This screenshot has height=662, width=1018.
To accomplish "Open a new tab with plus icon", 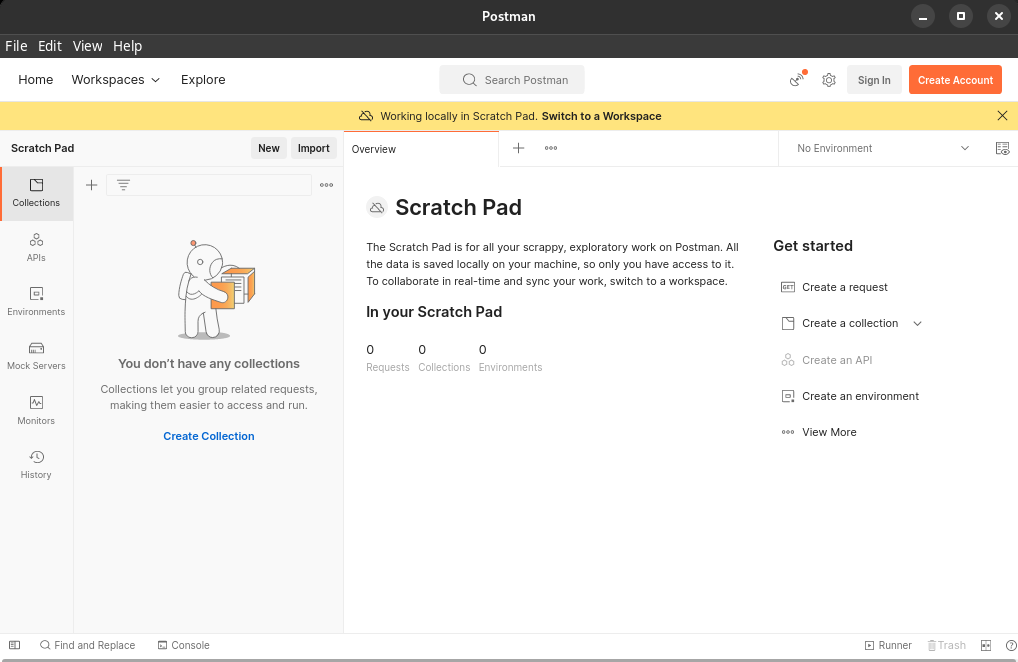I will 518,148.
